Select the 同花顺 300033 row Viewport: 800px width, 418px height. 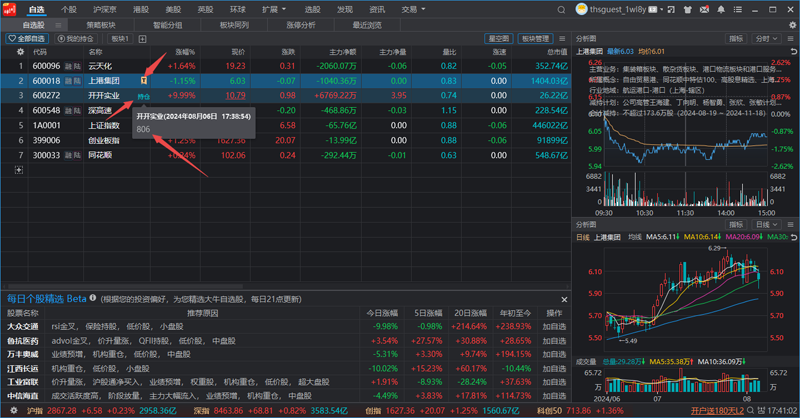pos(286,155)
